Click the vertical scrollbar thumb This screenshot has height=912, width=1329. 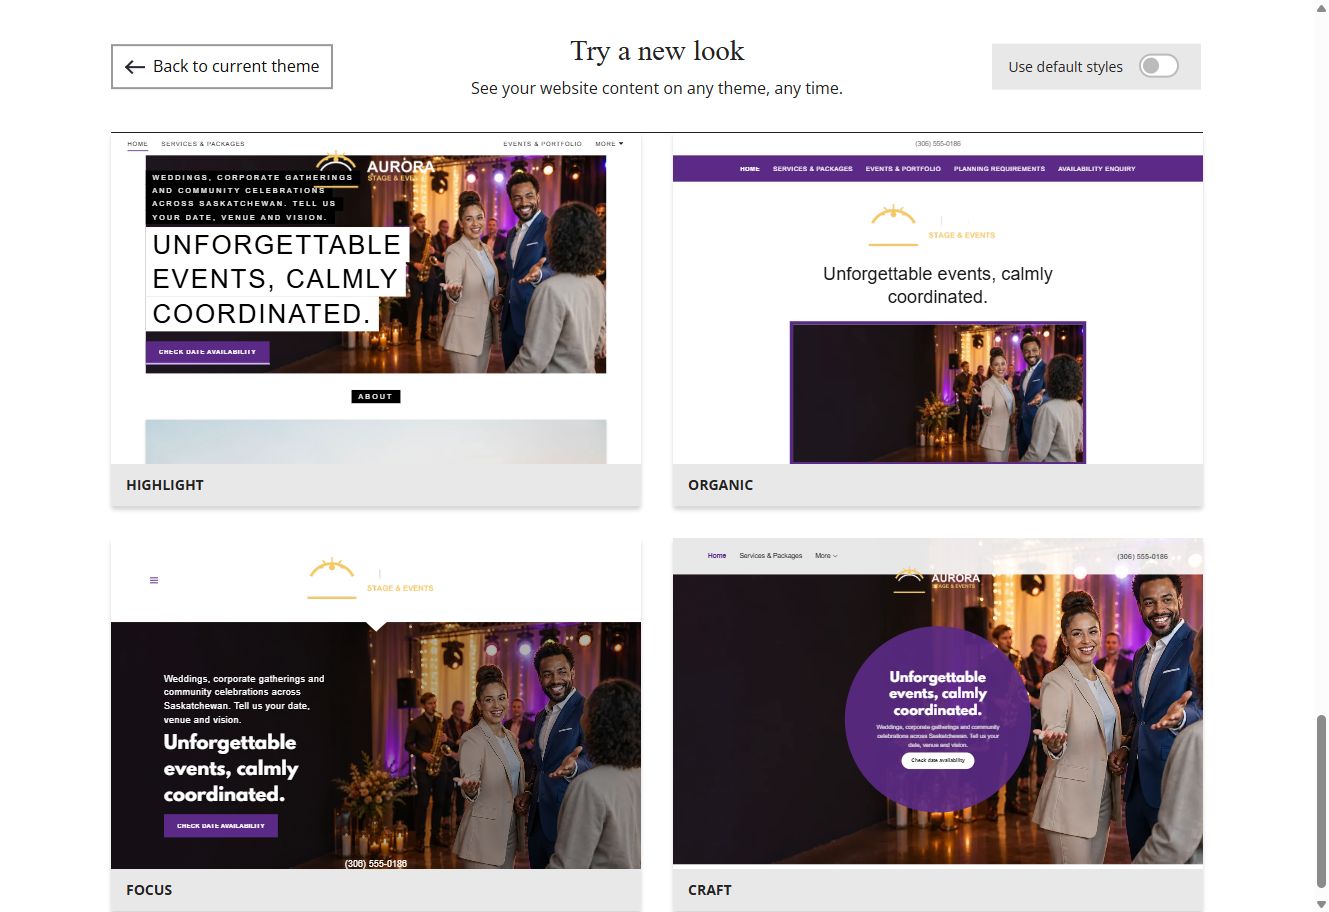pyautogui.click(x=1321, y=800)
